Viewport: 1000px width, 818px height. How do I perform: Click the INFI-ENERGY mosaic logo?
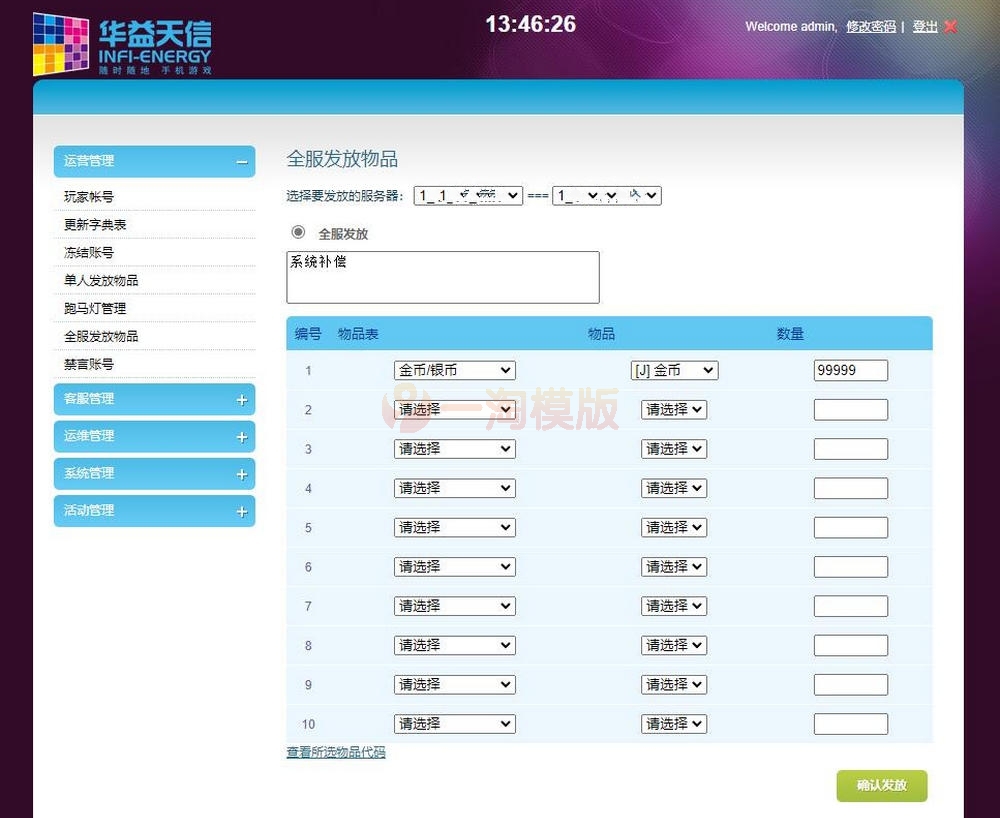(60, 43)
